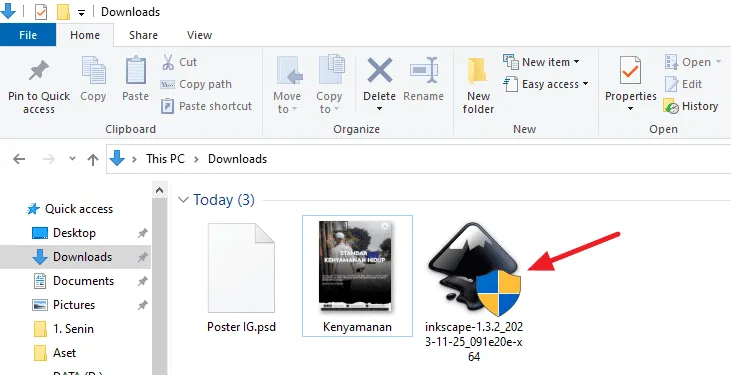Open Desktop in navigation pane
Screen dimensions: 731x375
coord(64,233)
